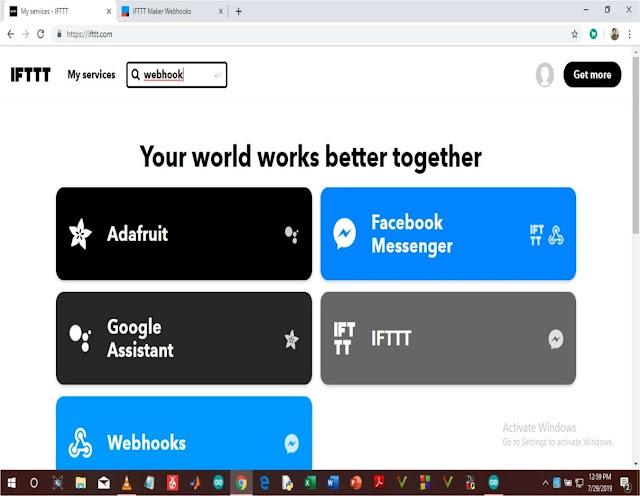Bookmark this page with the star icon
The height and width of the screenshot is (496, 640).
click(x=575, y=34)
